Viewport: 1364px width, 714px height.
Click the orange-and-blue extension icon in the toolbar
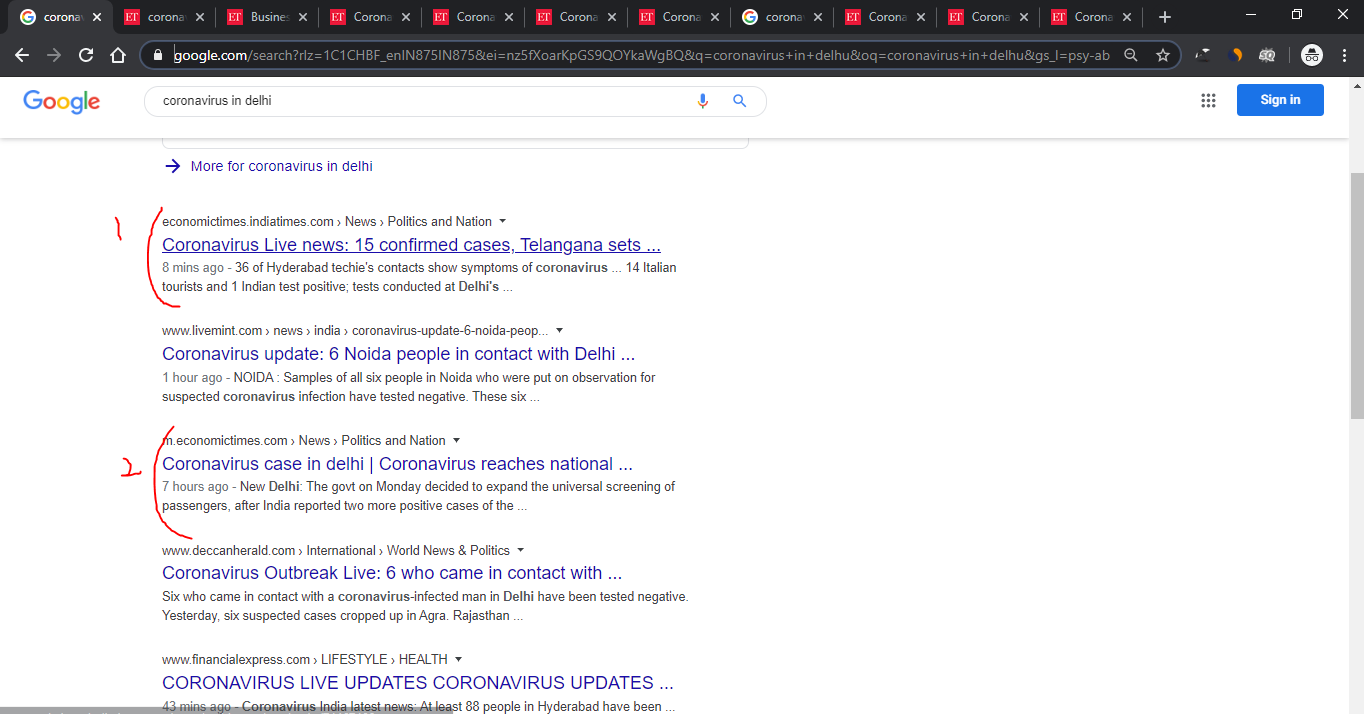(1236, 56)
